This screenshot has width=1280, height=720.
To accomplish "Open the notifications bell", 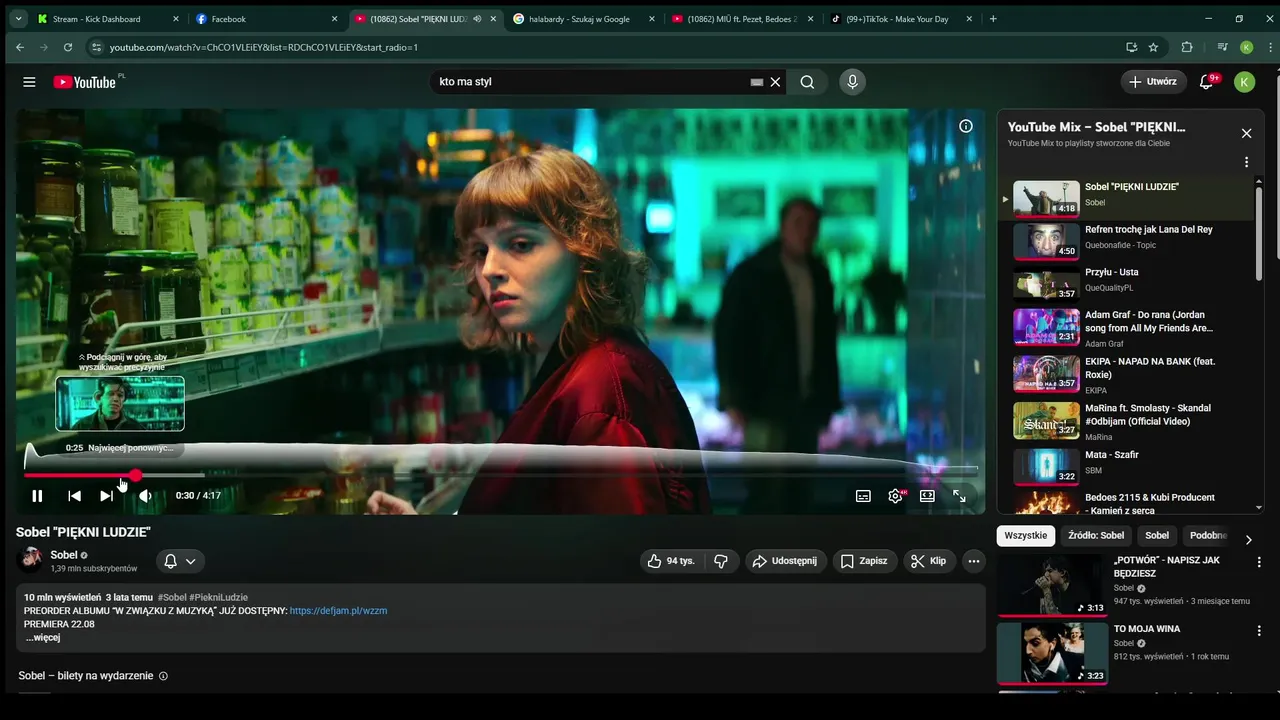I will (x=1206, y=82).
